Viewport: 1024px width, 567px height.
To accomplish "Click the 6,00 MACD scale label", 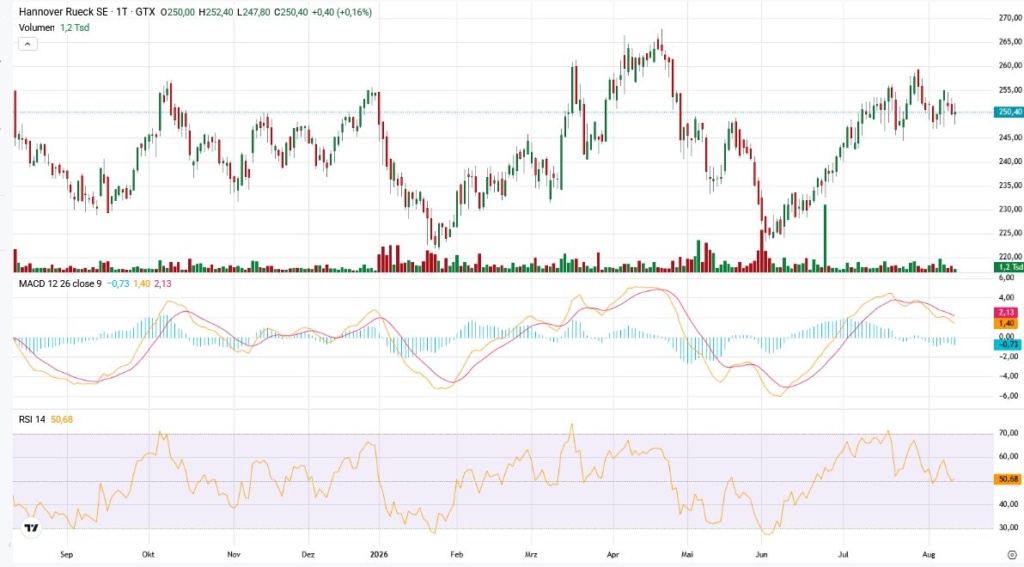I will [x=1006, y=277].
